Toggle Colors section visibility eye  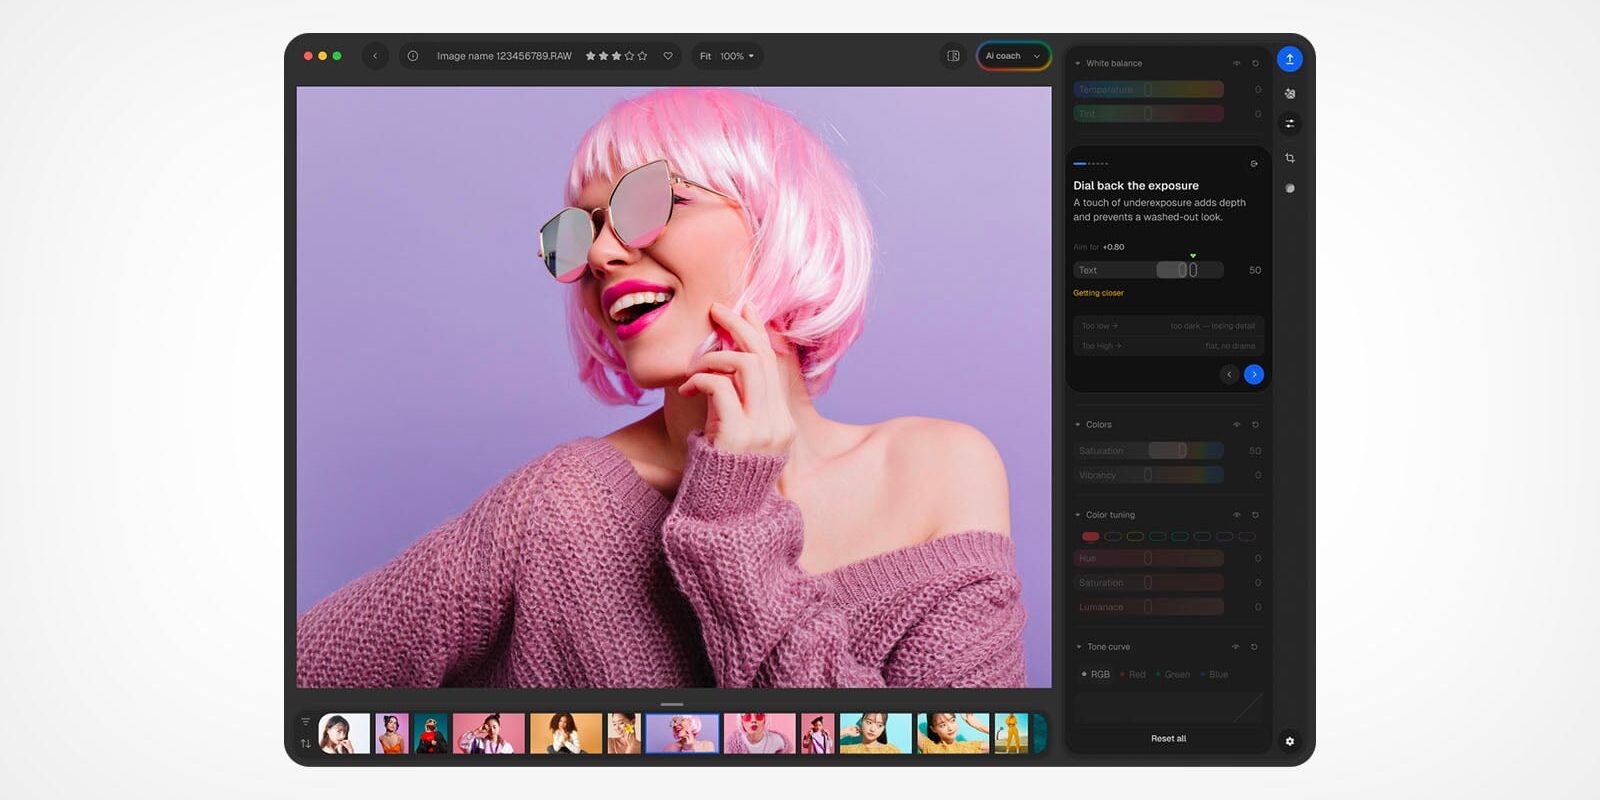tap(1237, 425)
